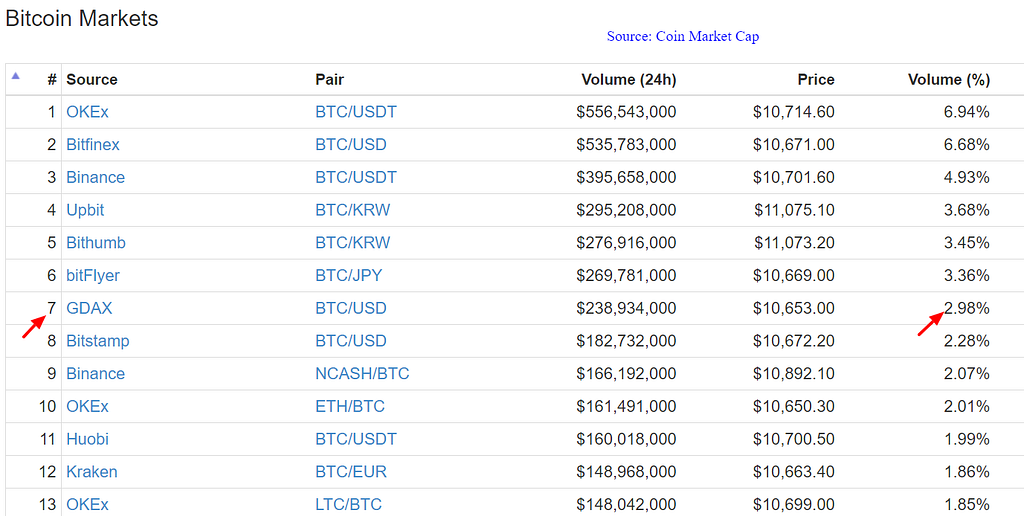Click the BTC/EUR pair link
This screenshot has width=1024, height=516.
351,472
